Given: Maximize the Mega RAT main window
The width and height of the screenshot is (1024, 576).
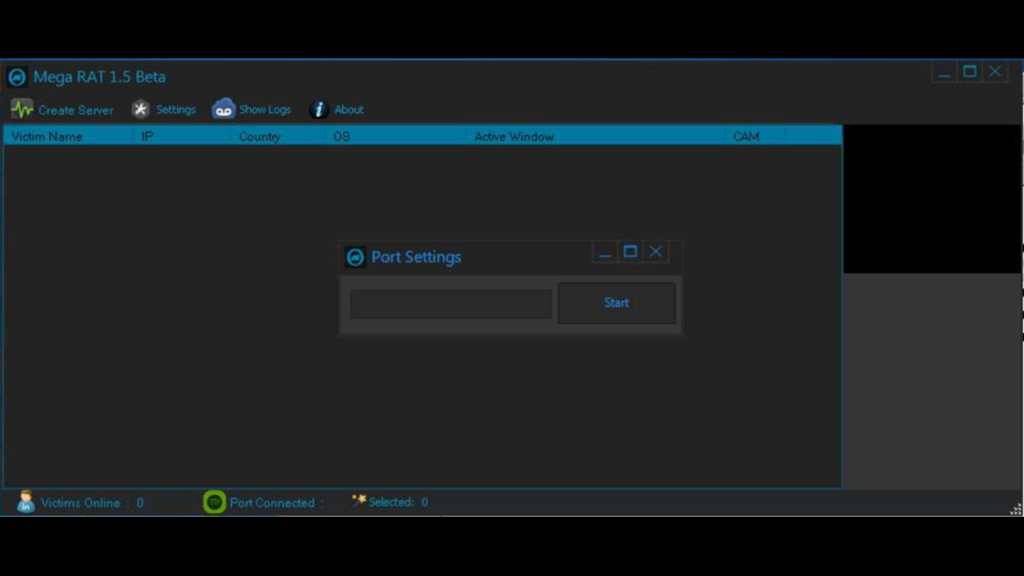Looking at the screenshot, I should tap(970, 72).
